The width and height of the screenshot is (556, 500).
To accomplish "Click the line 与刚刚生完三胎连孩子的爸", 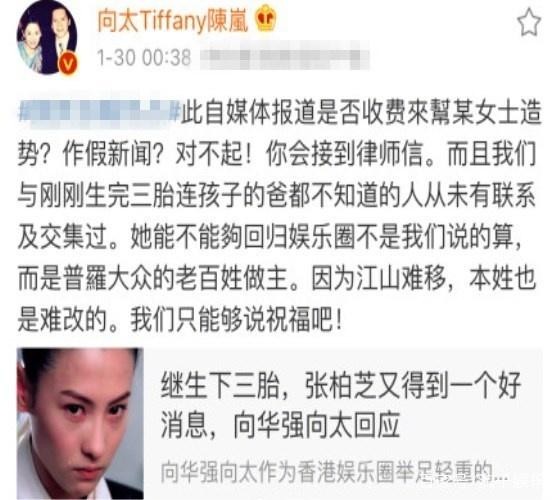I will tap(277, 195).
